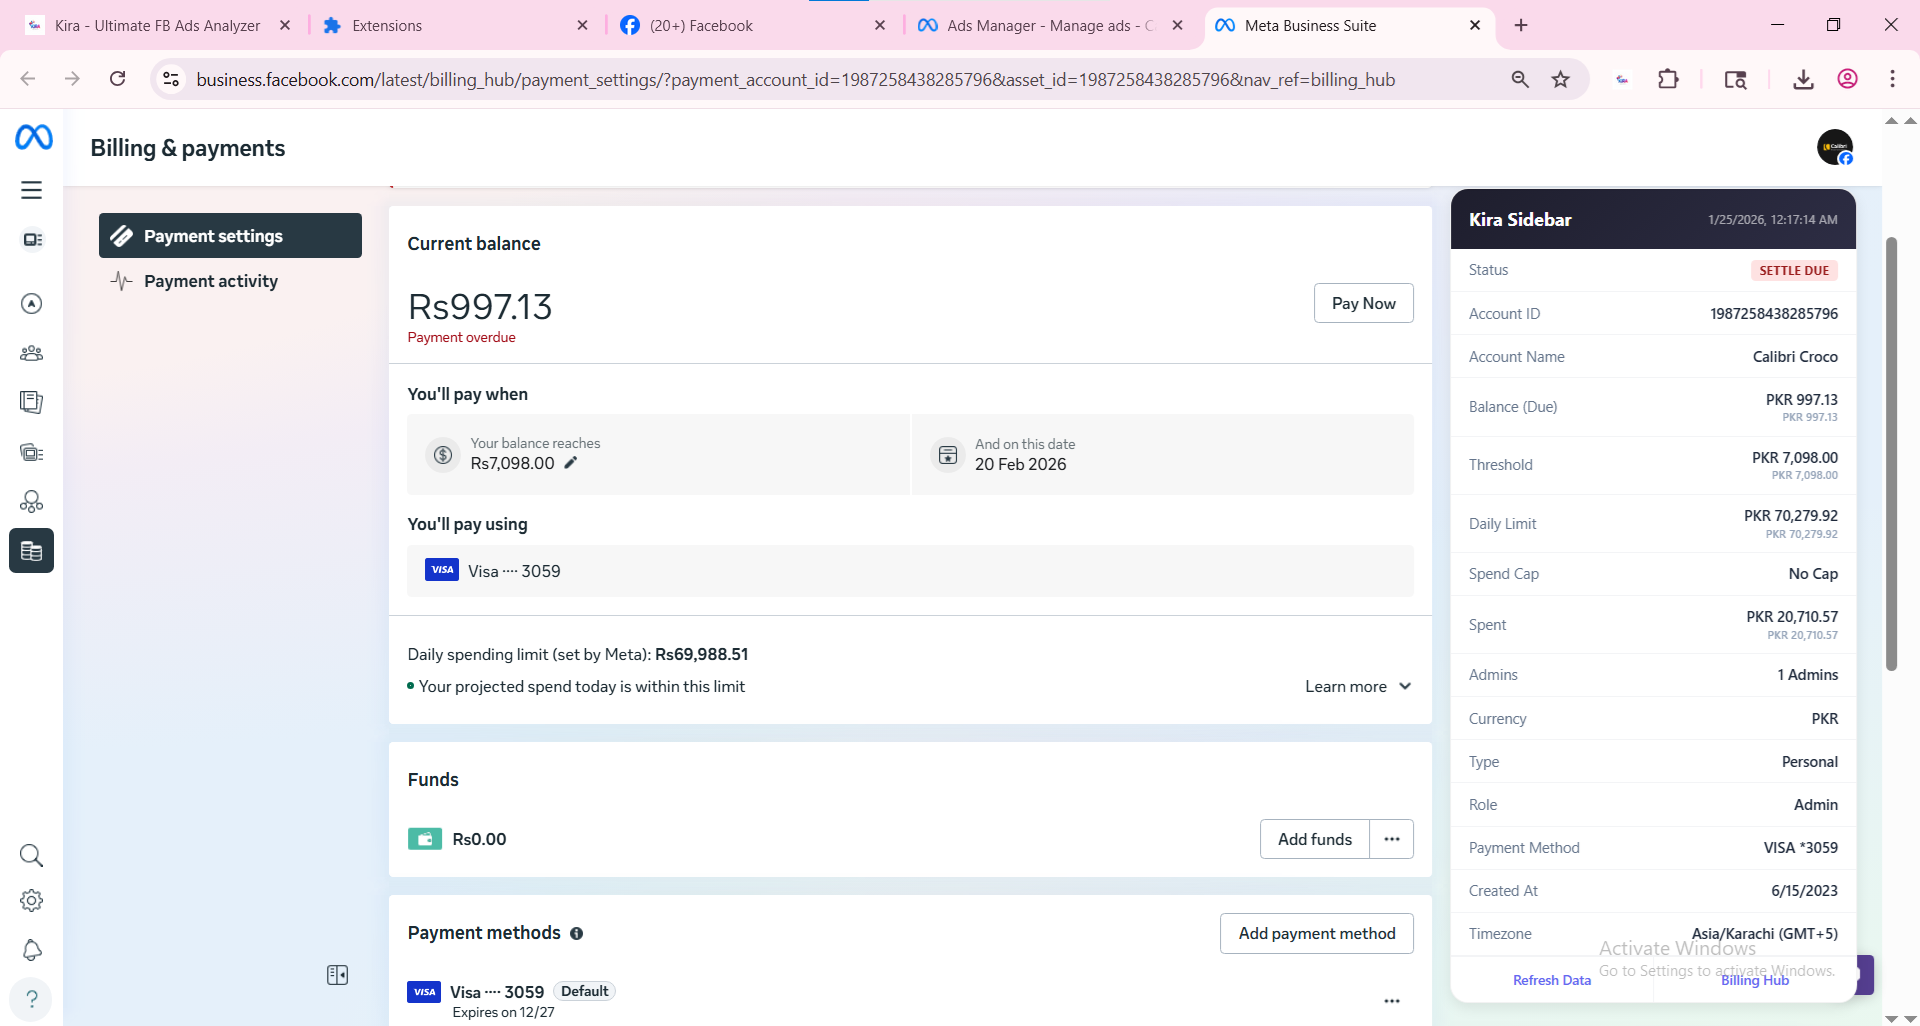Open the help question mark icon
Screen dimensions: 1920x1026
click(32, 999)
